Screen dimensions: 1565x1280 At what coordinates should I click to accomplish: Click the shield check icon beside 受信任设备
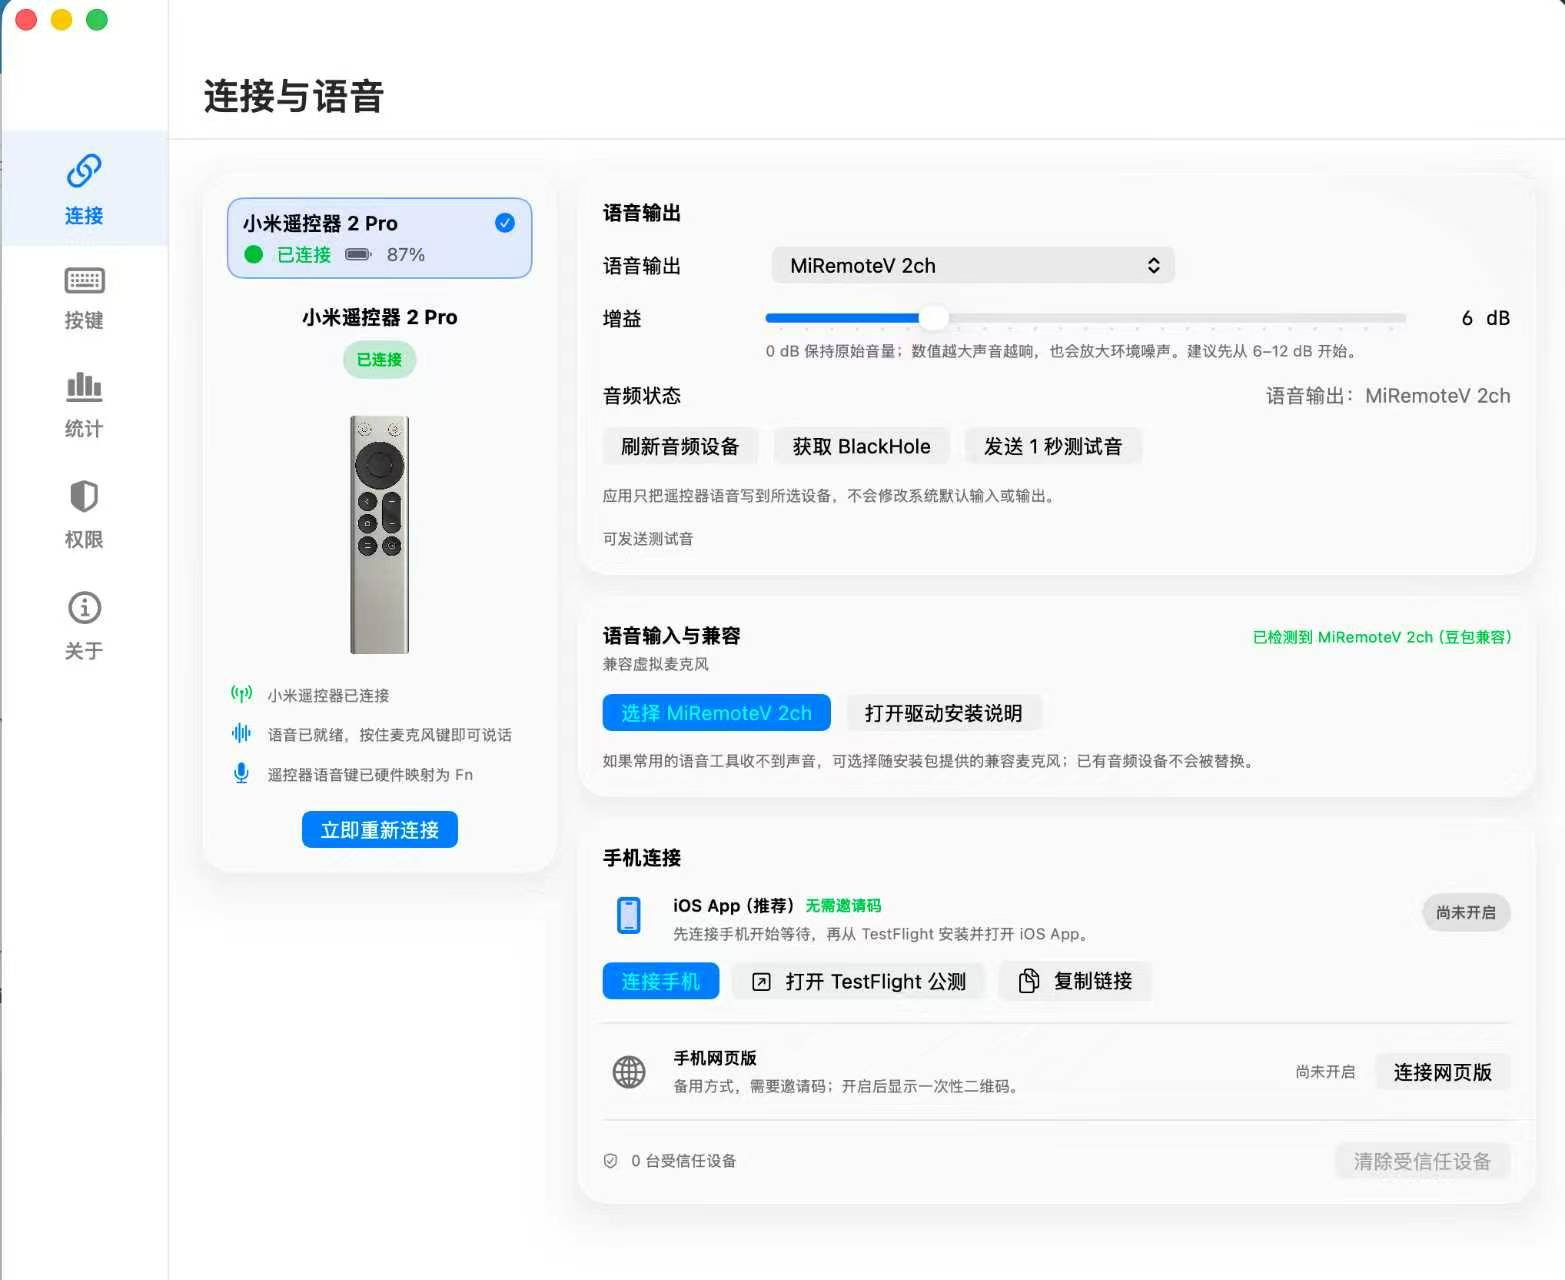tap(611, 1161)
